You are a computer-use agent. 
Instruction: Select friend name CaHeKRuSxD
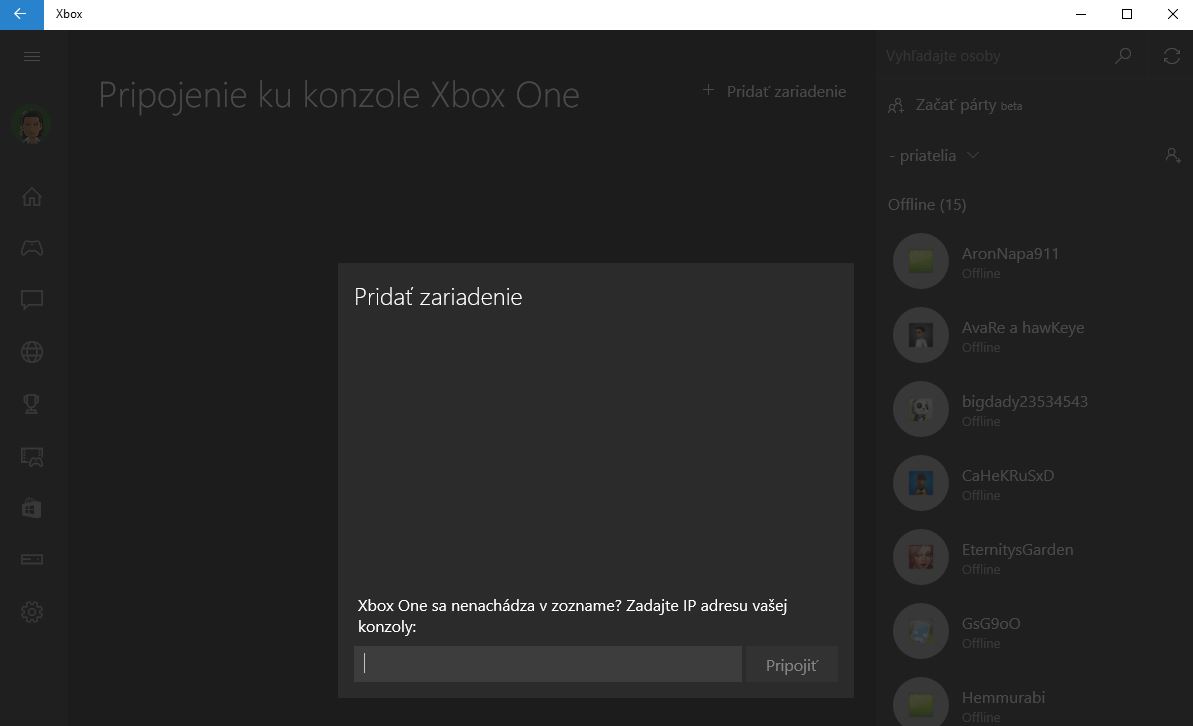(1007, 476)
